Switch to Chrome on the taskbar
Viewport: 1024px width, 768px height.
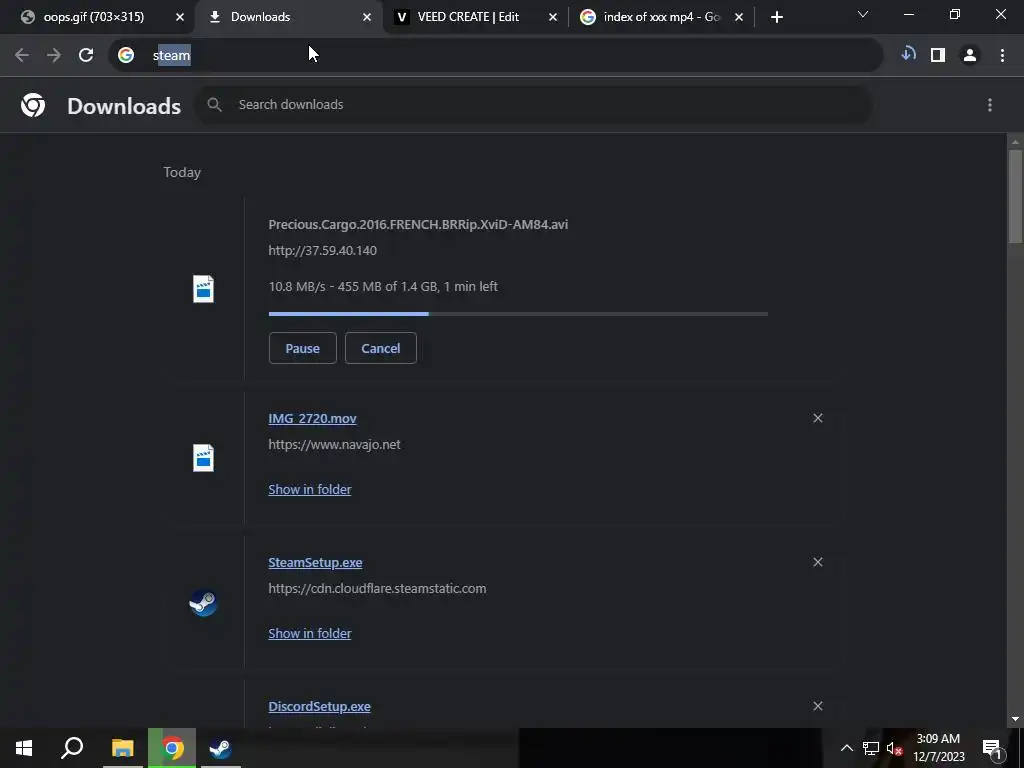(x=172, y=748)
